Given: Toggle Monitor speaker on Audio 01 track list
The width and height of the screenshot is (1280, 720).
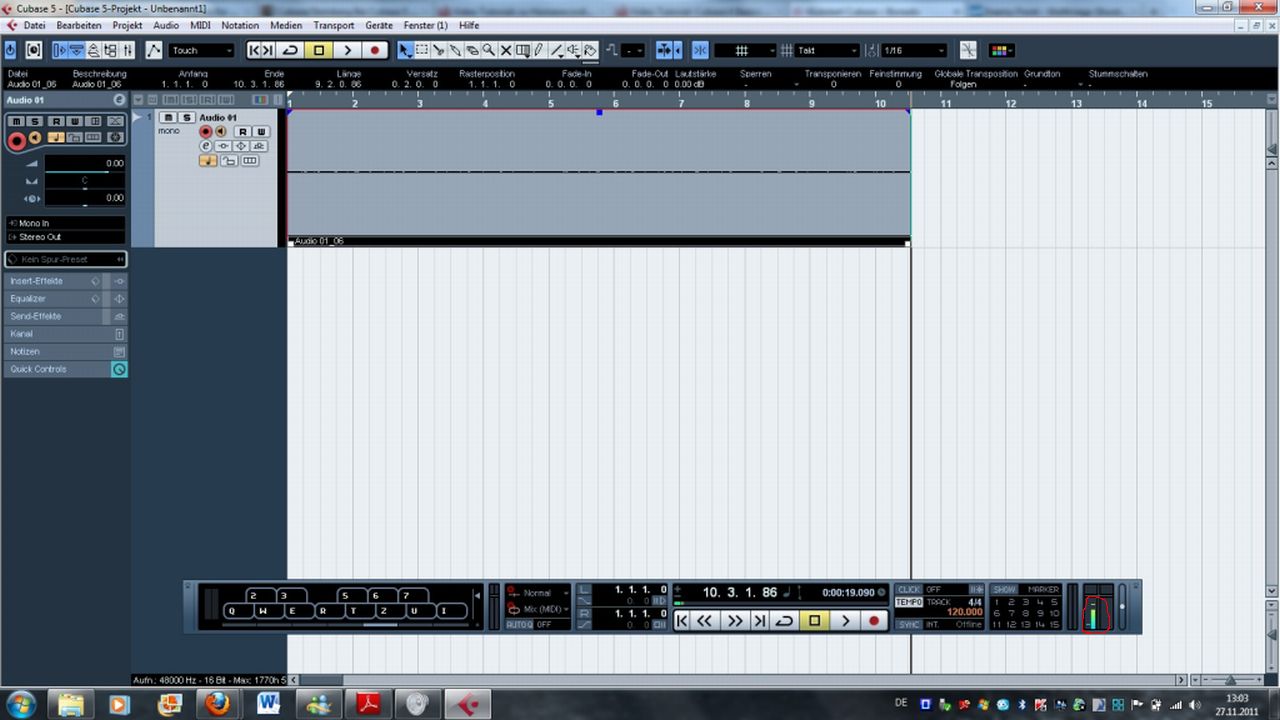Looking at the screenshot, I should pos(221,132).
